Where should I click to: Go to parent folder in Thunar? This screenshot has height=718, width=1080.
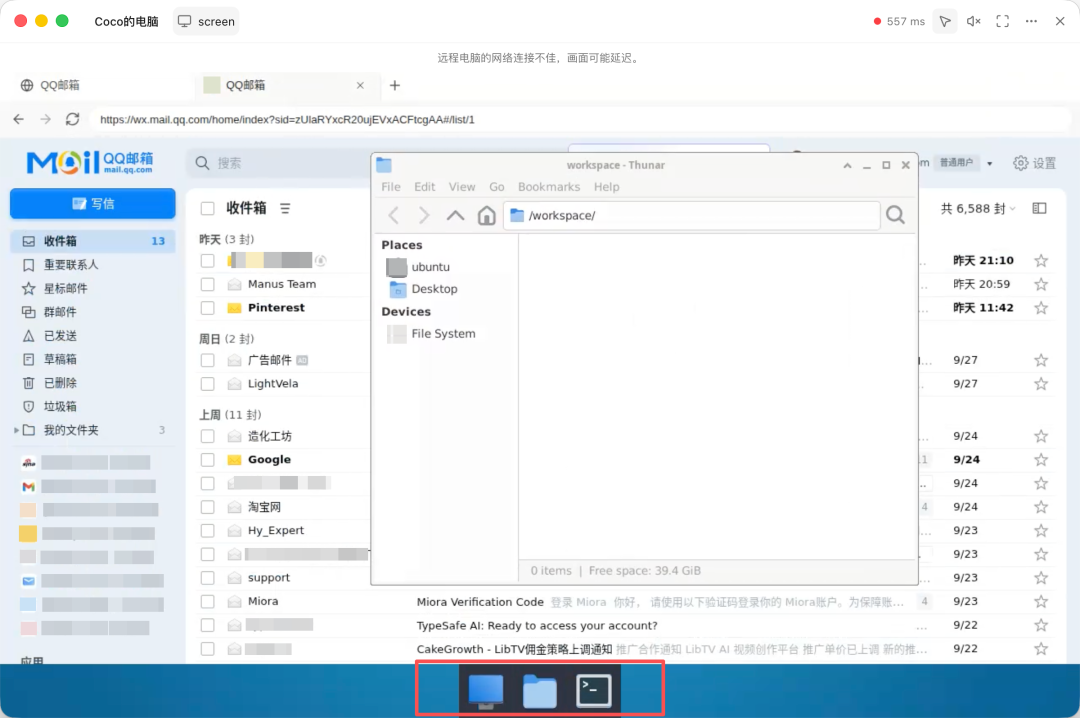[455, 216]
